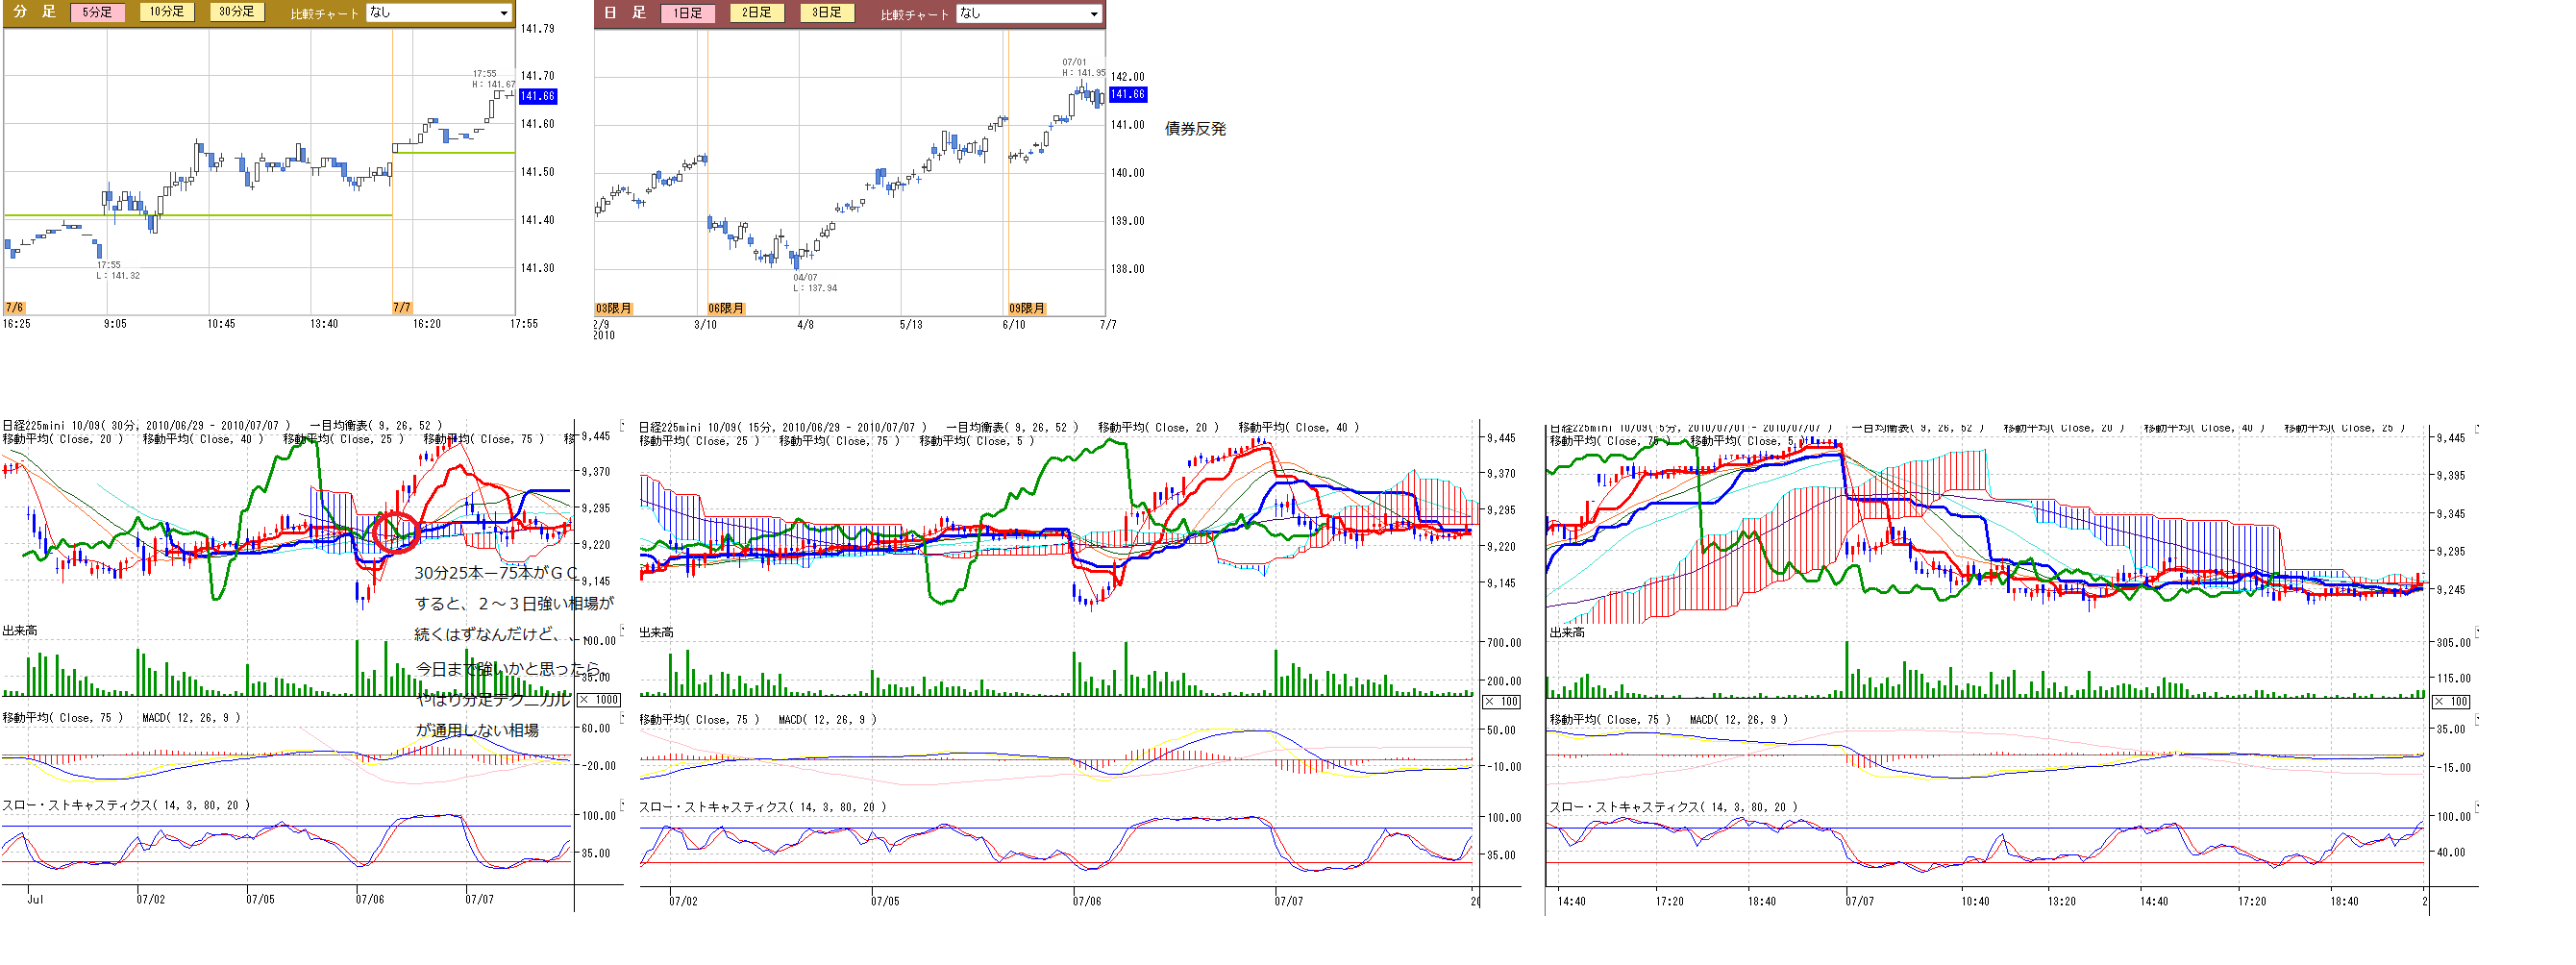Click the ×100 scale box on 15分 chart

click(1501, 702)
